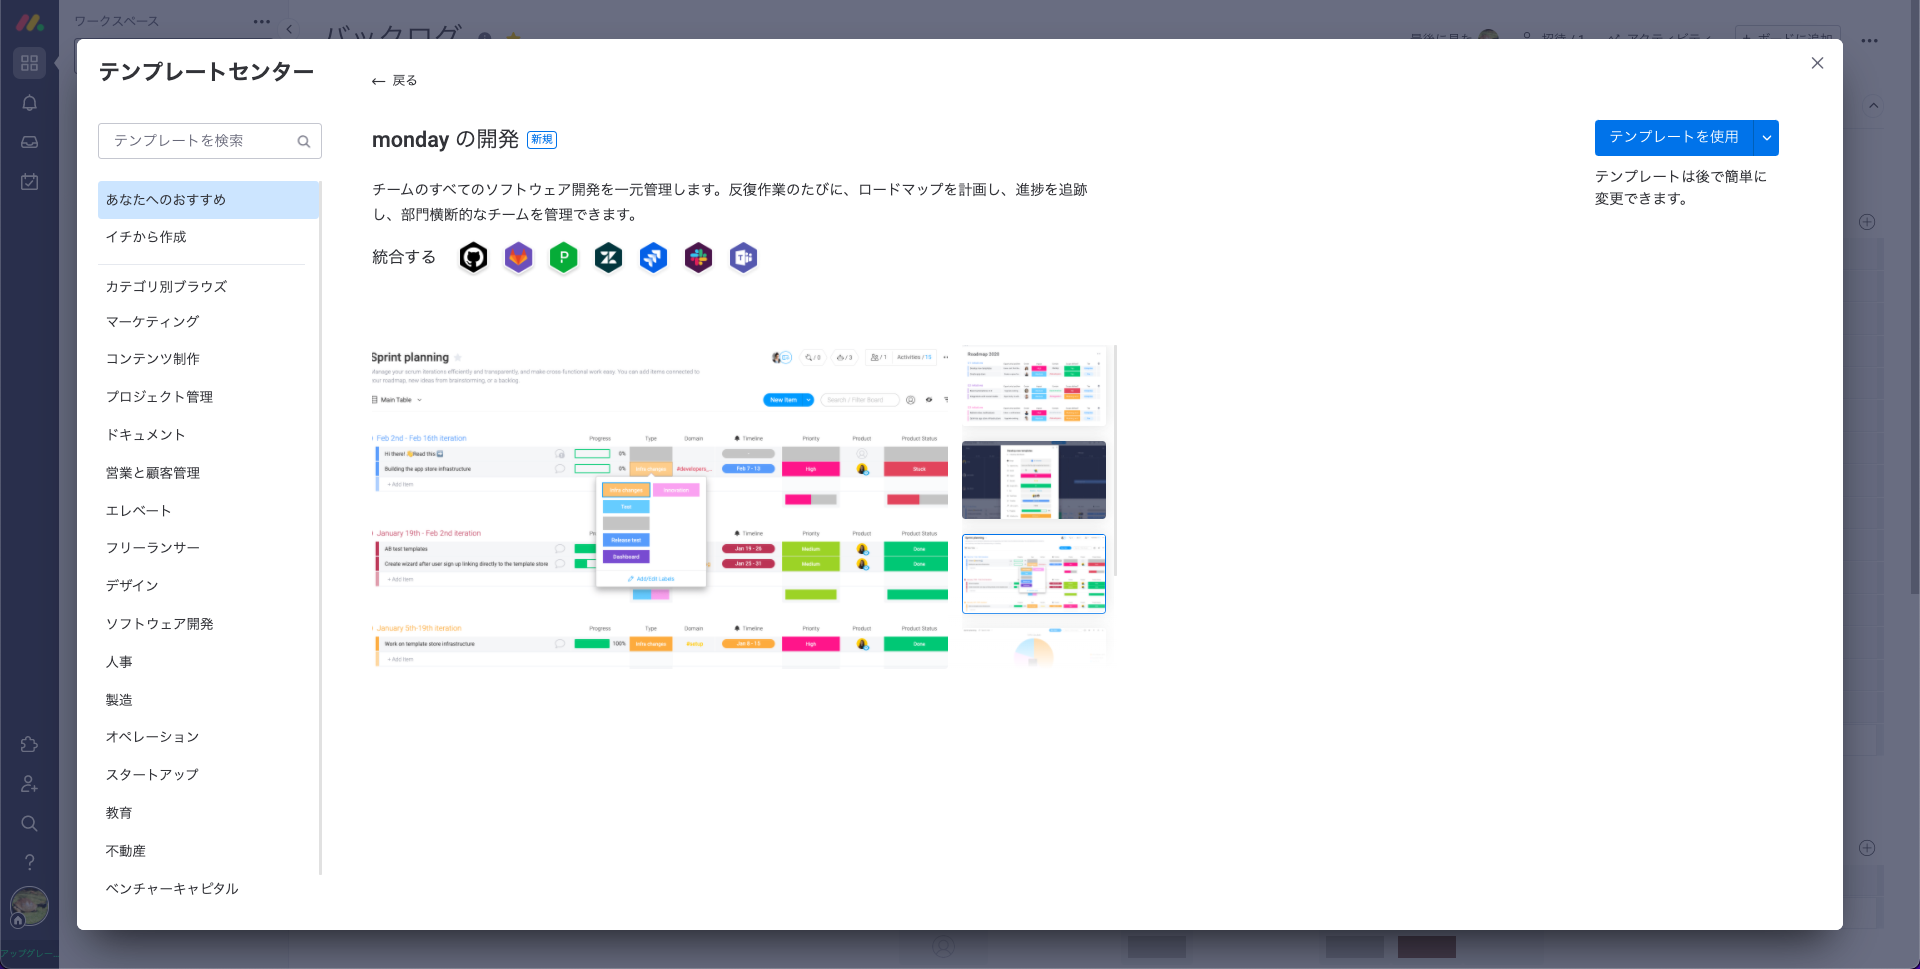This screenshot has width=1920, height=969.
Task: Select the highlighted dashboard preview thumbnail
Action: click(1033, 574)
